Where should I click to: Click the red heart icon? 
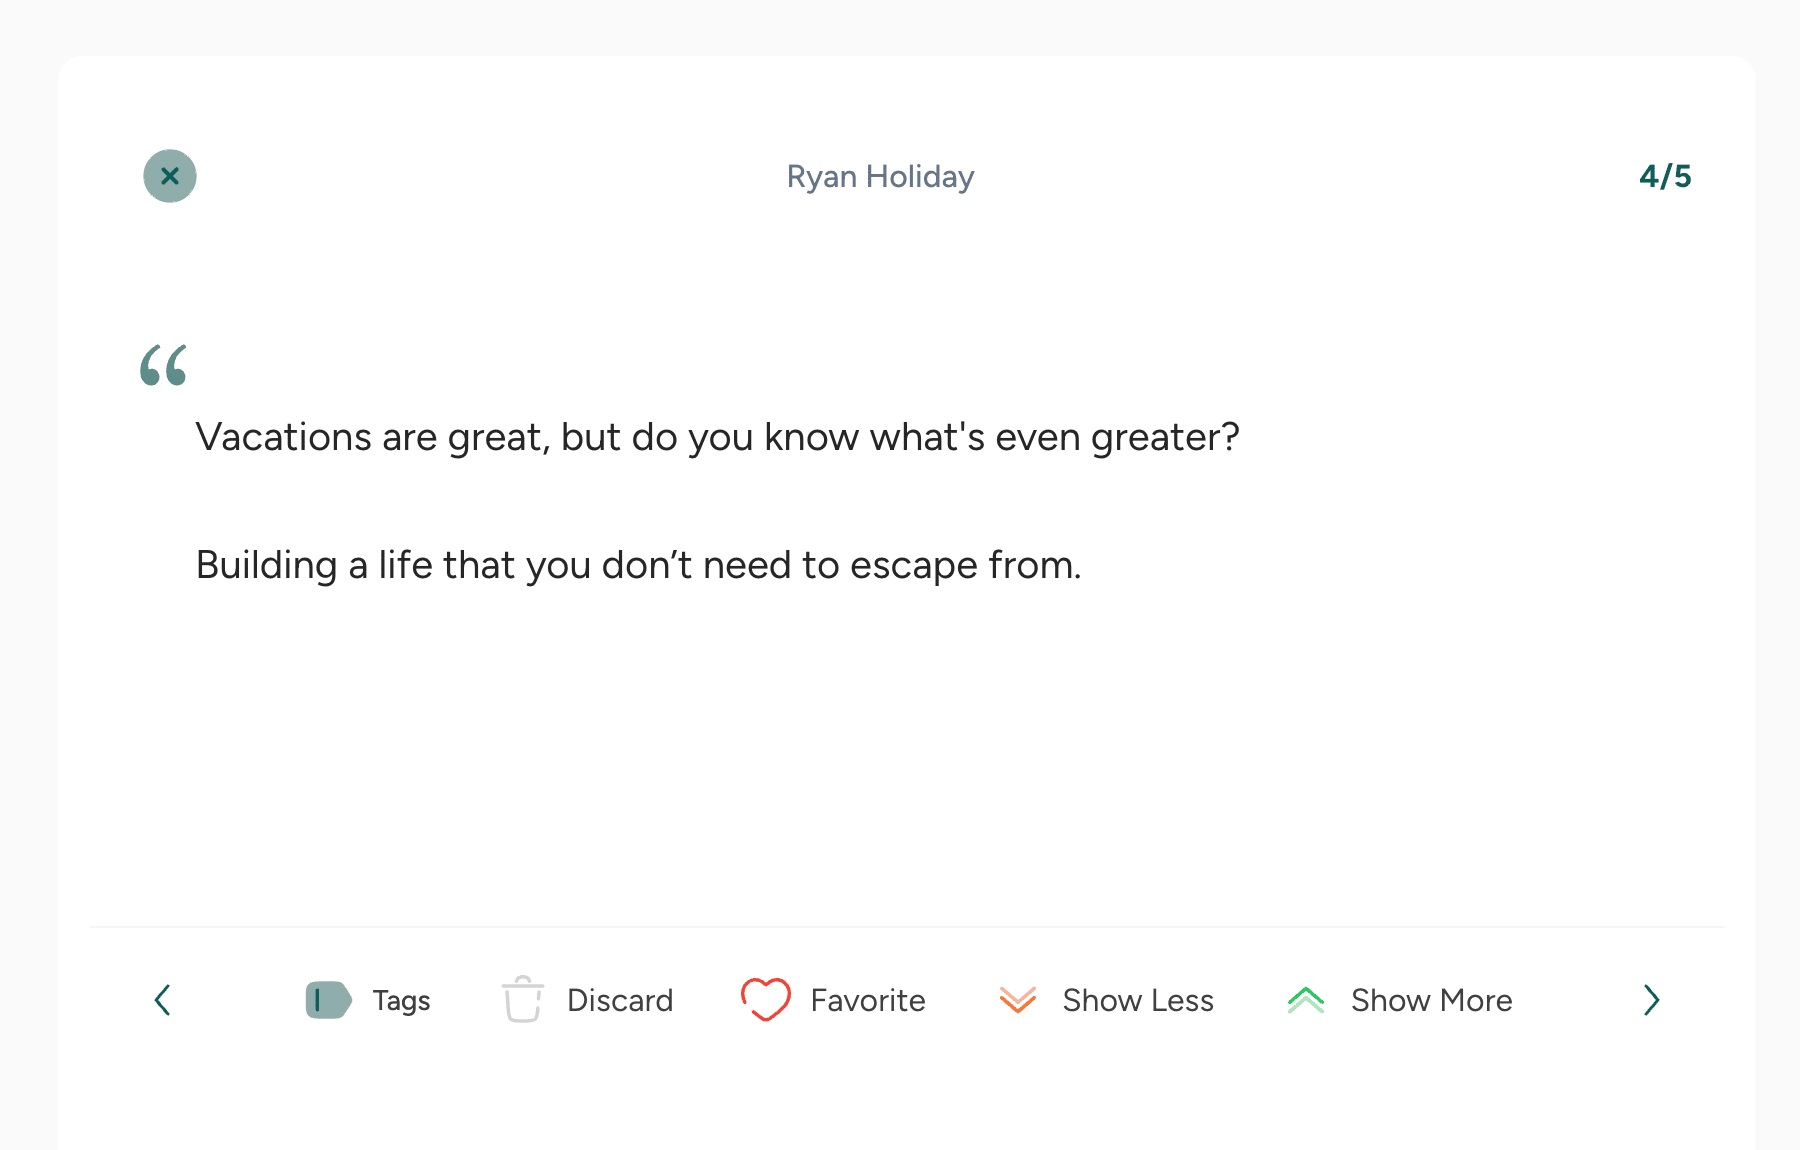point(766,1000)
